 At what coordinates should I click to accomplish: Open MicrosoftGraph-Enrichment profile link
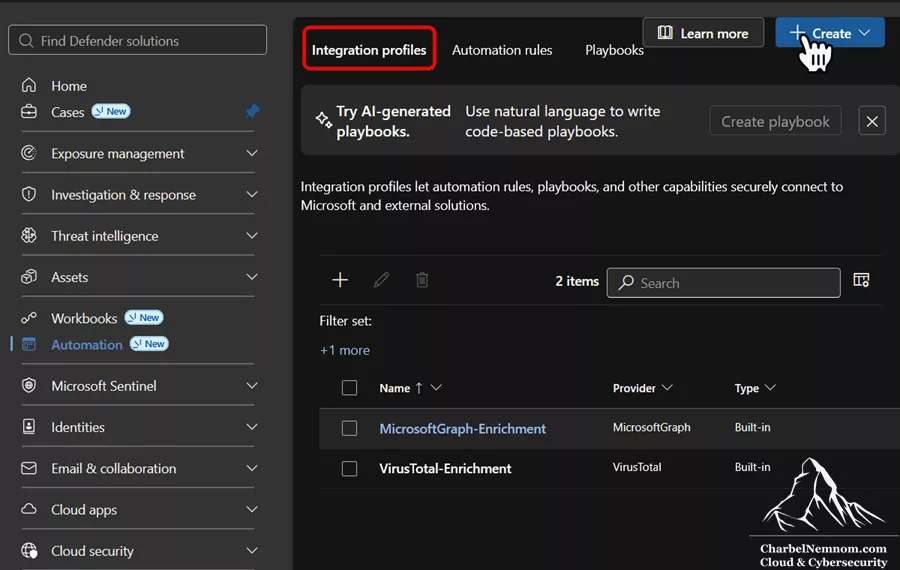[463, 428]
